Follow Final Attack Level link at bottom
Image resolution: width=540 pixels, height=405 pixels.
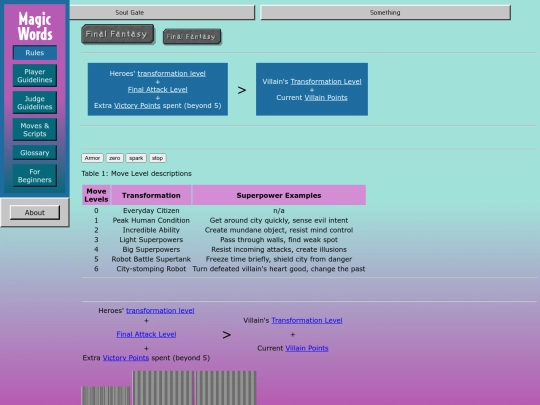pos(146,334)
